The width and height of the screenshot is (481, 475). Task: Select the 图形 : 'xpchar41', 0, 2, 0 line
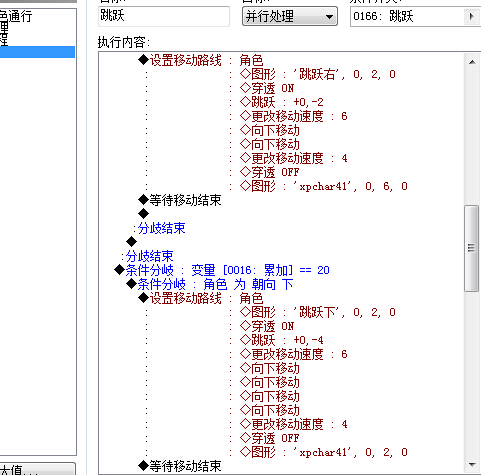tap(323, 452)
